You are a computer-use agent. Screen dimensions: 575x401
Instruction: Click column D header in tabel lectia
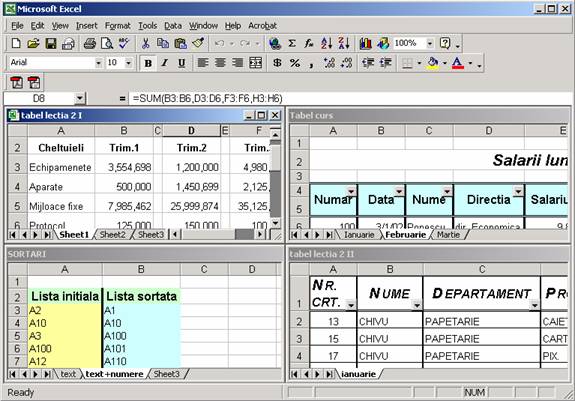tap(191, 130)
